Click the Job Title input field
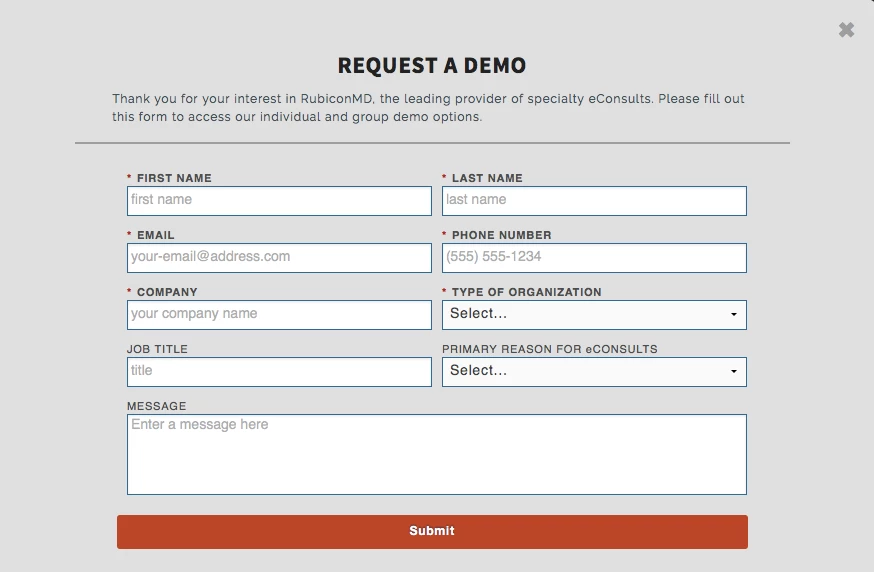This screenshot has height=572, width=874. click(279, 371)
